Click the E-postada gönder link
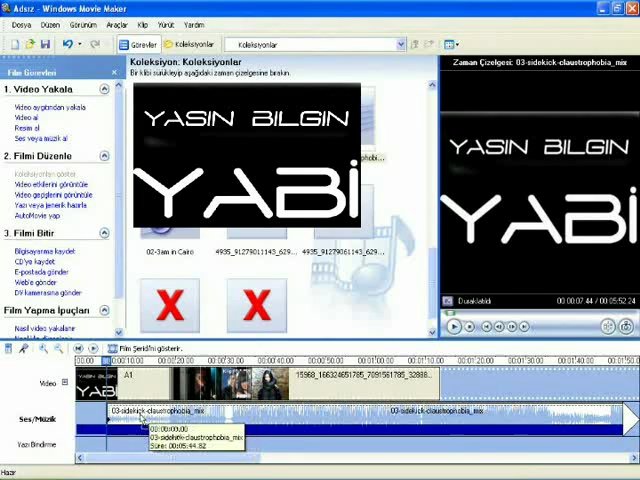This screenshot has width=640, height=480. tap(41, 272)
